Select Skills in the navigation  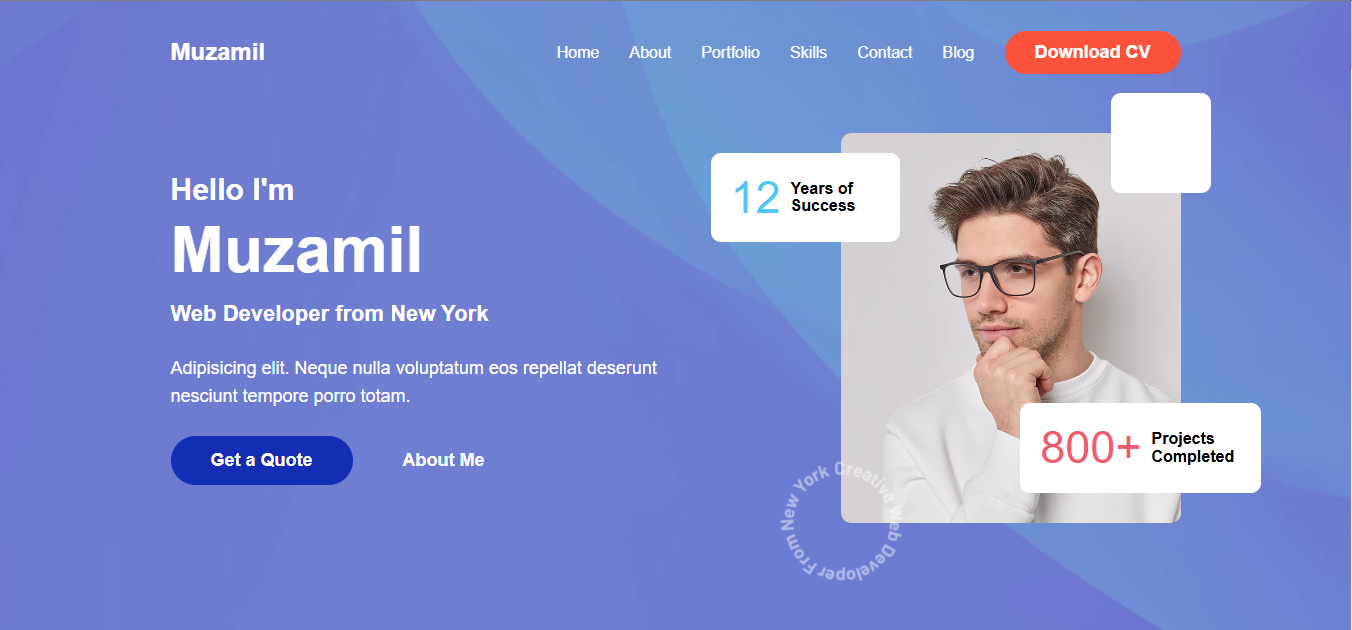click(808, 52)
